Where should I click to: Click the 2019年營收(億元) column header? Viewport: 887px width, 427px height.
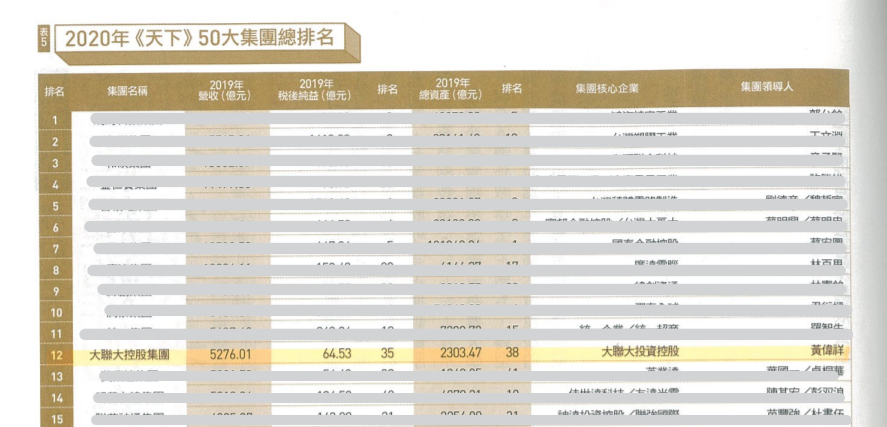(228, 89)
